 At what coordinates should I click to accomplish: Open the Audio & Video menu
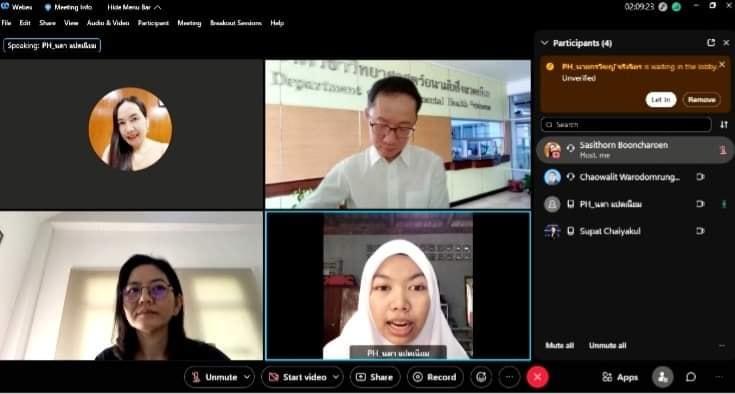point(108,22)
